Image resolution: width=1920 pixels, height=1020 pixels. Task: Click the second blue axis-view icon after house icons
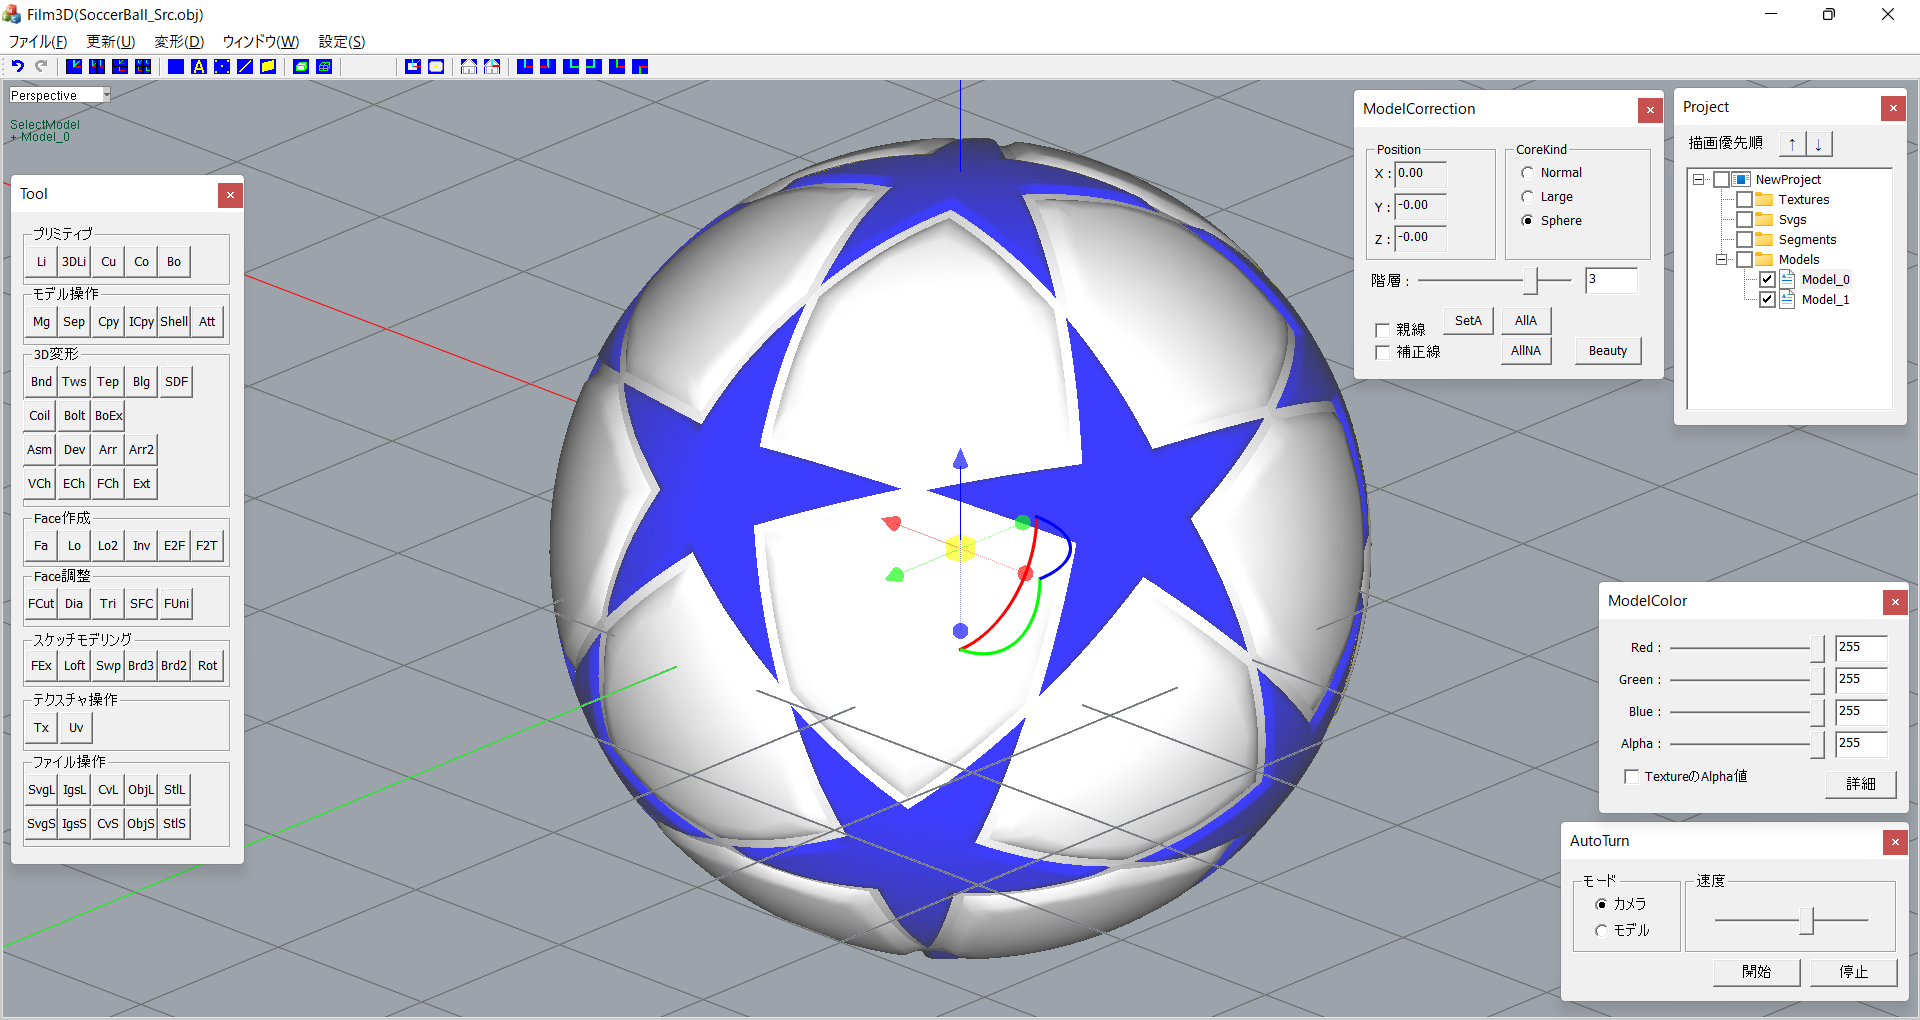pyautogui.click(x=548, y=66)
